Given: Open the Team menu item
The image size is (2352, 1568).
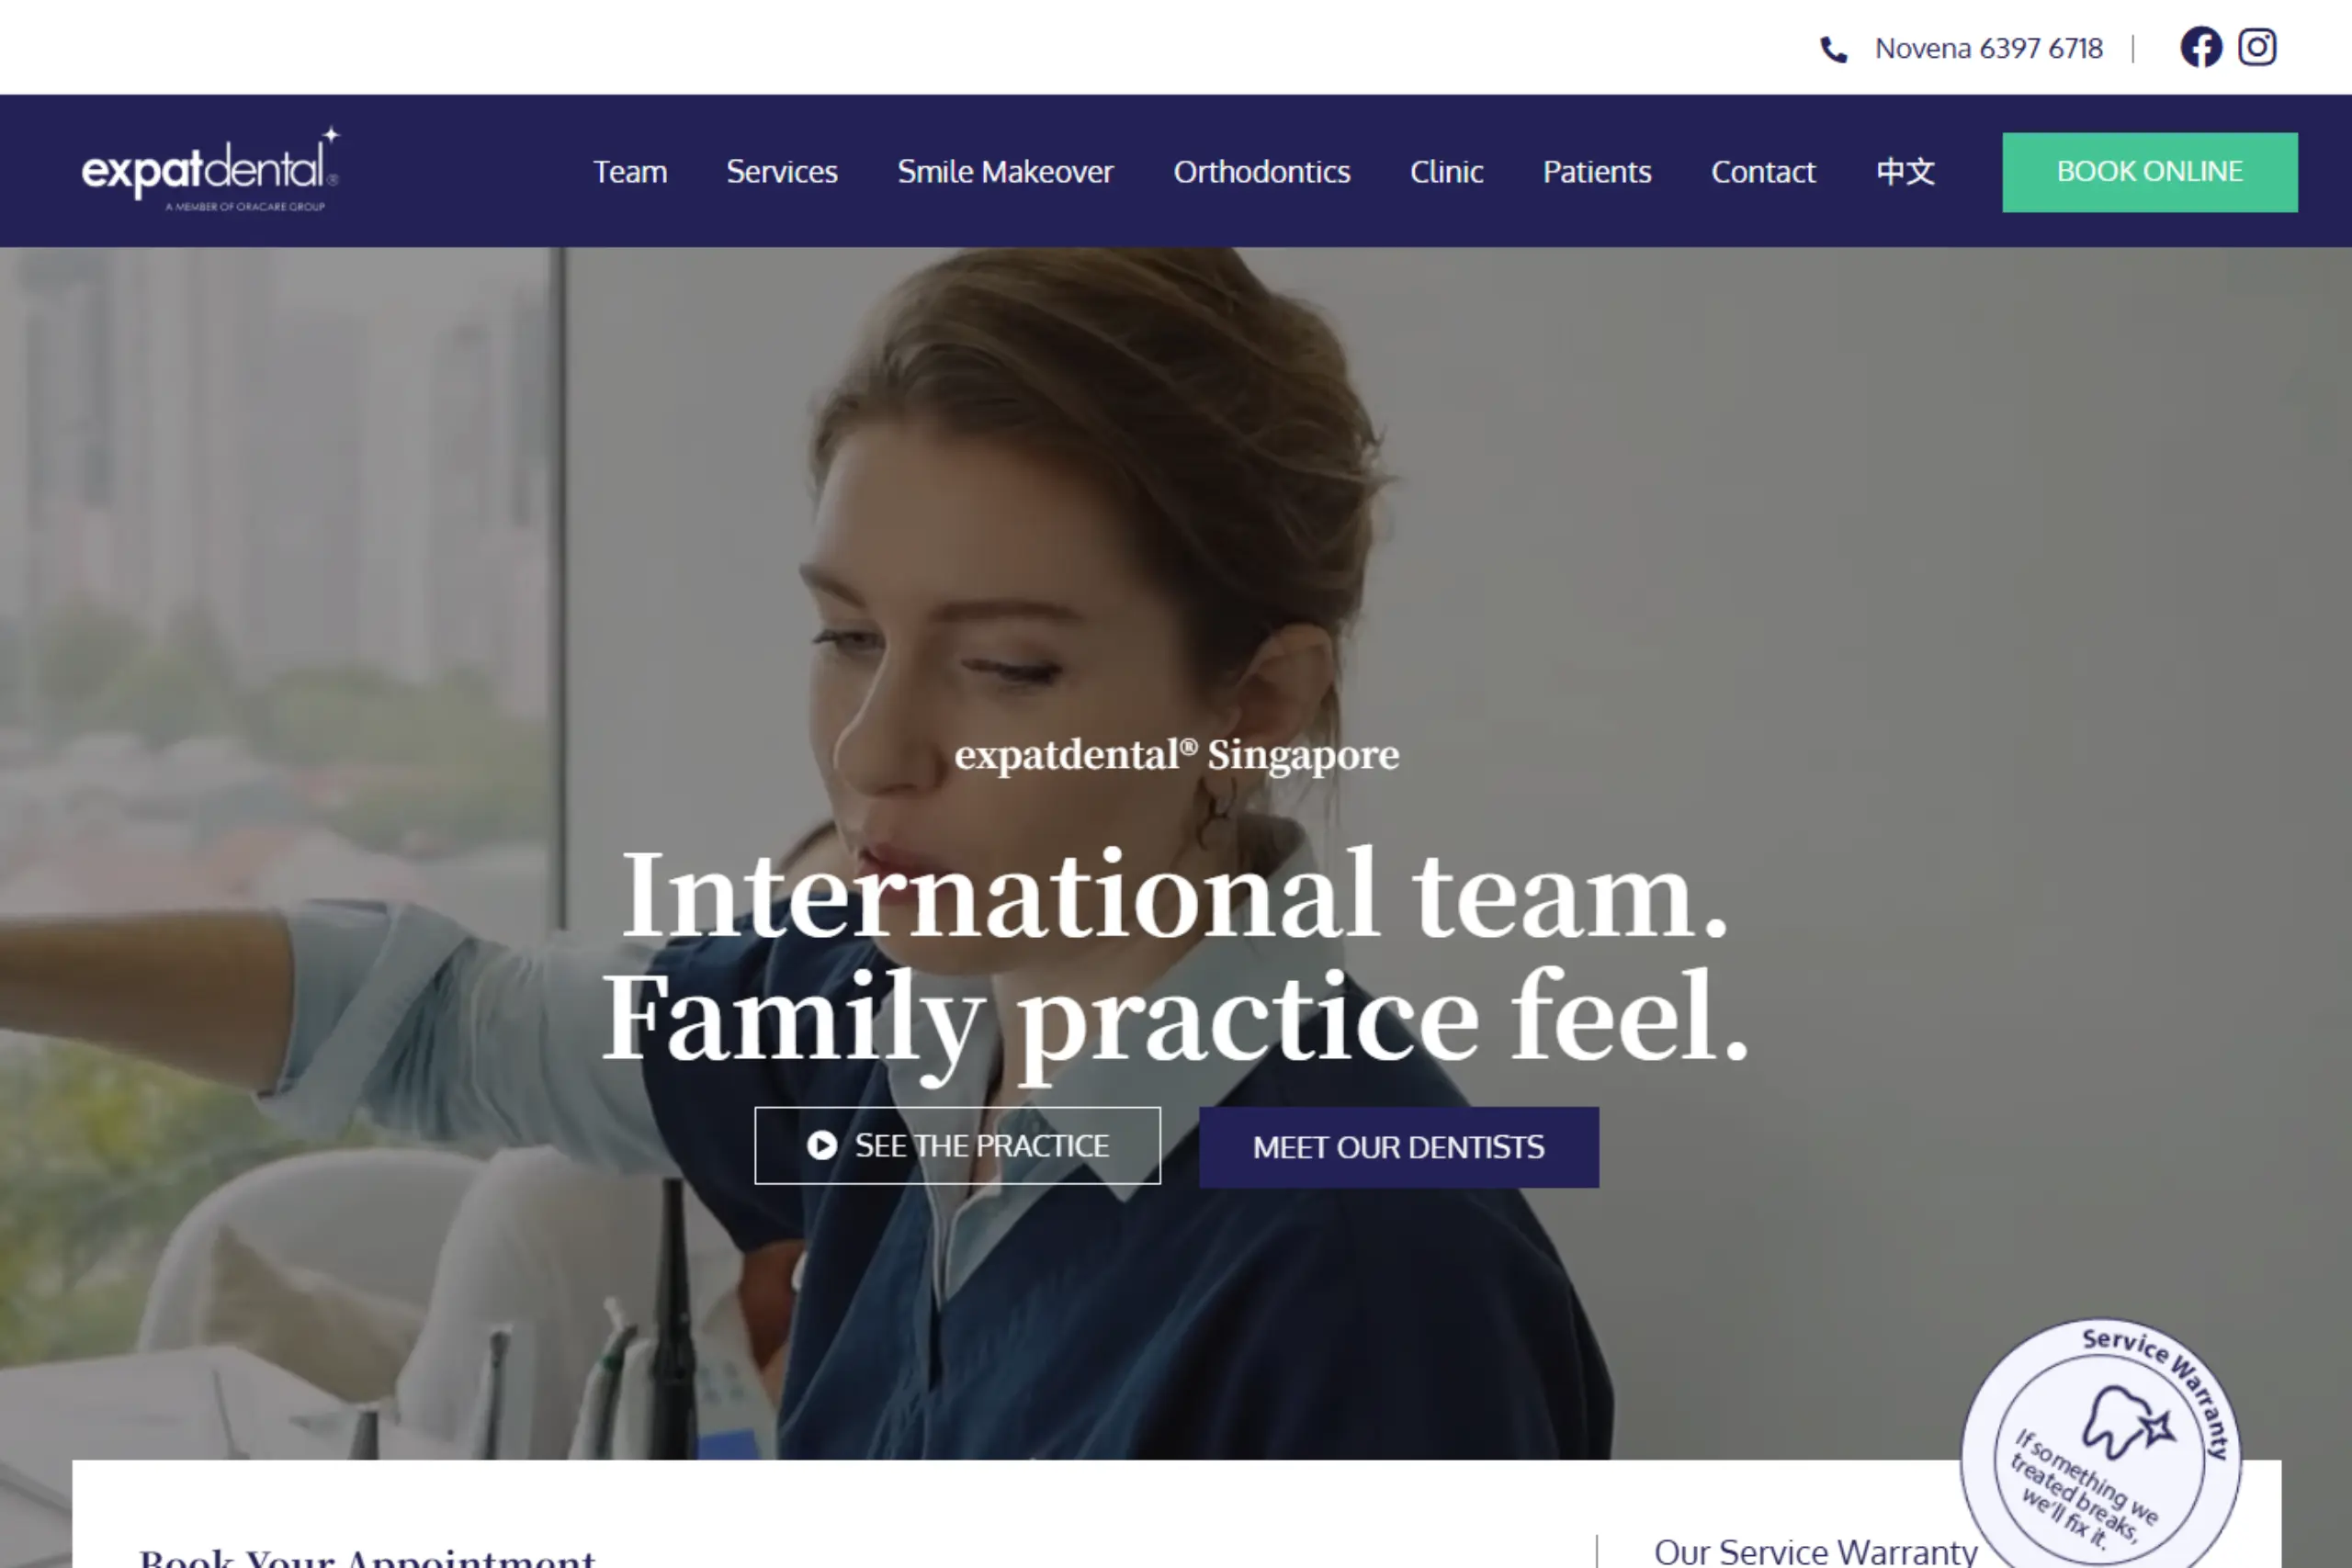Looking at the screenshot, I should (630, 172).
